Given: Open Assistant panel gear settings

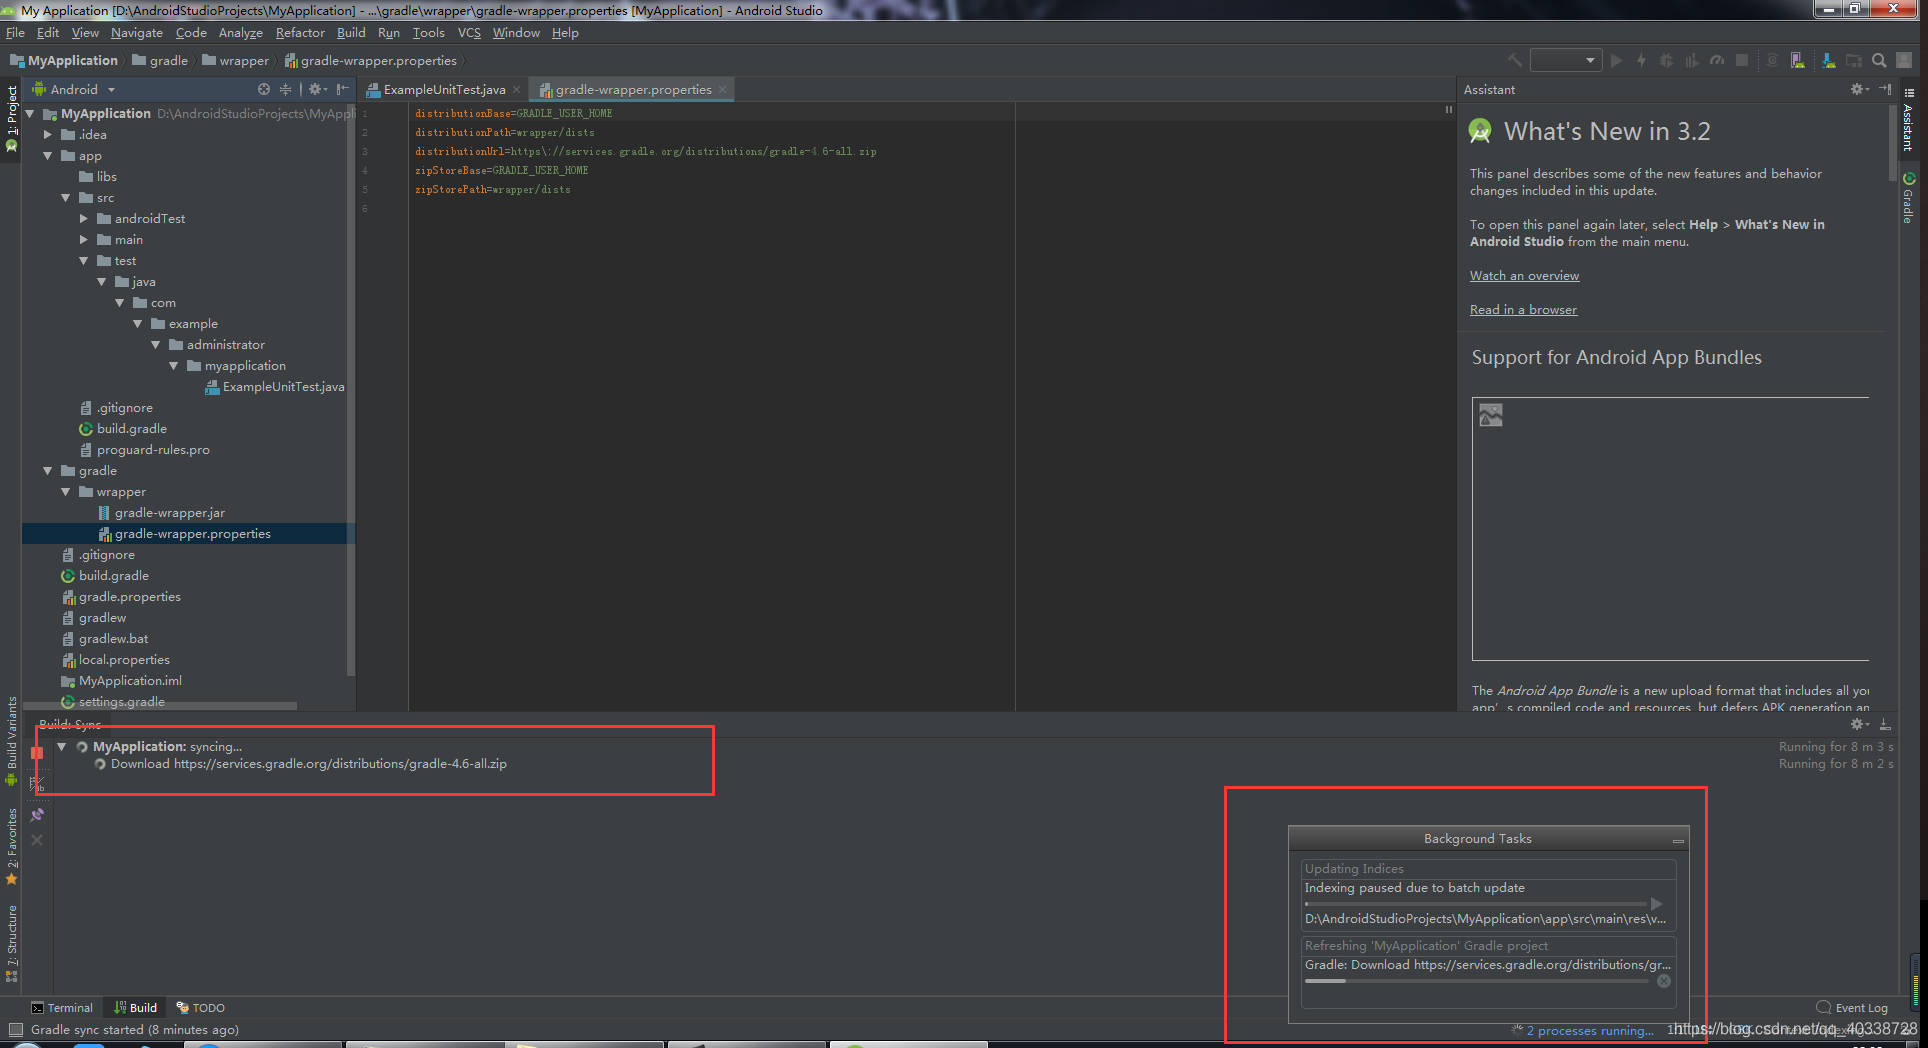Looking at the screenshot, I should (1859, 89).
